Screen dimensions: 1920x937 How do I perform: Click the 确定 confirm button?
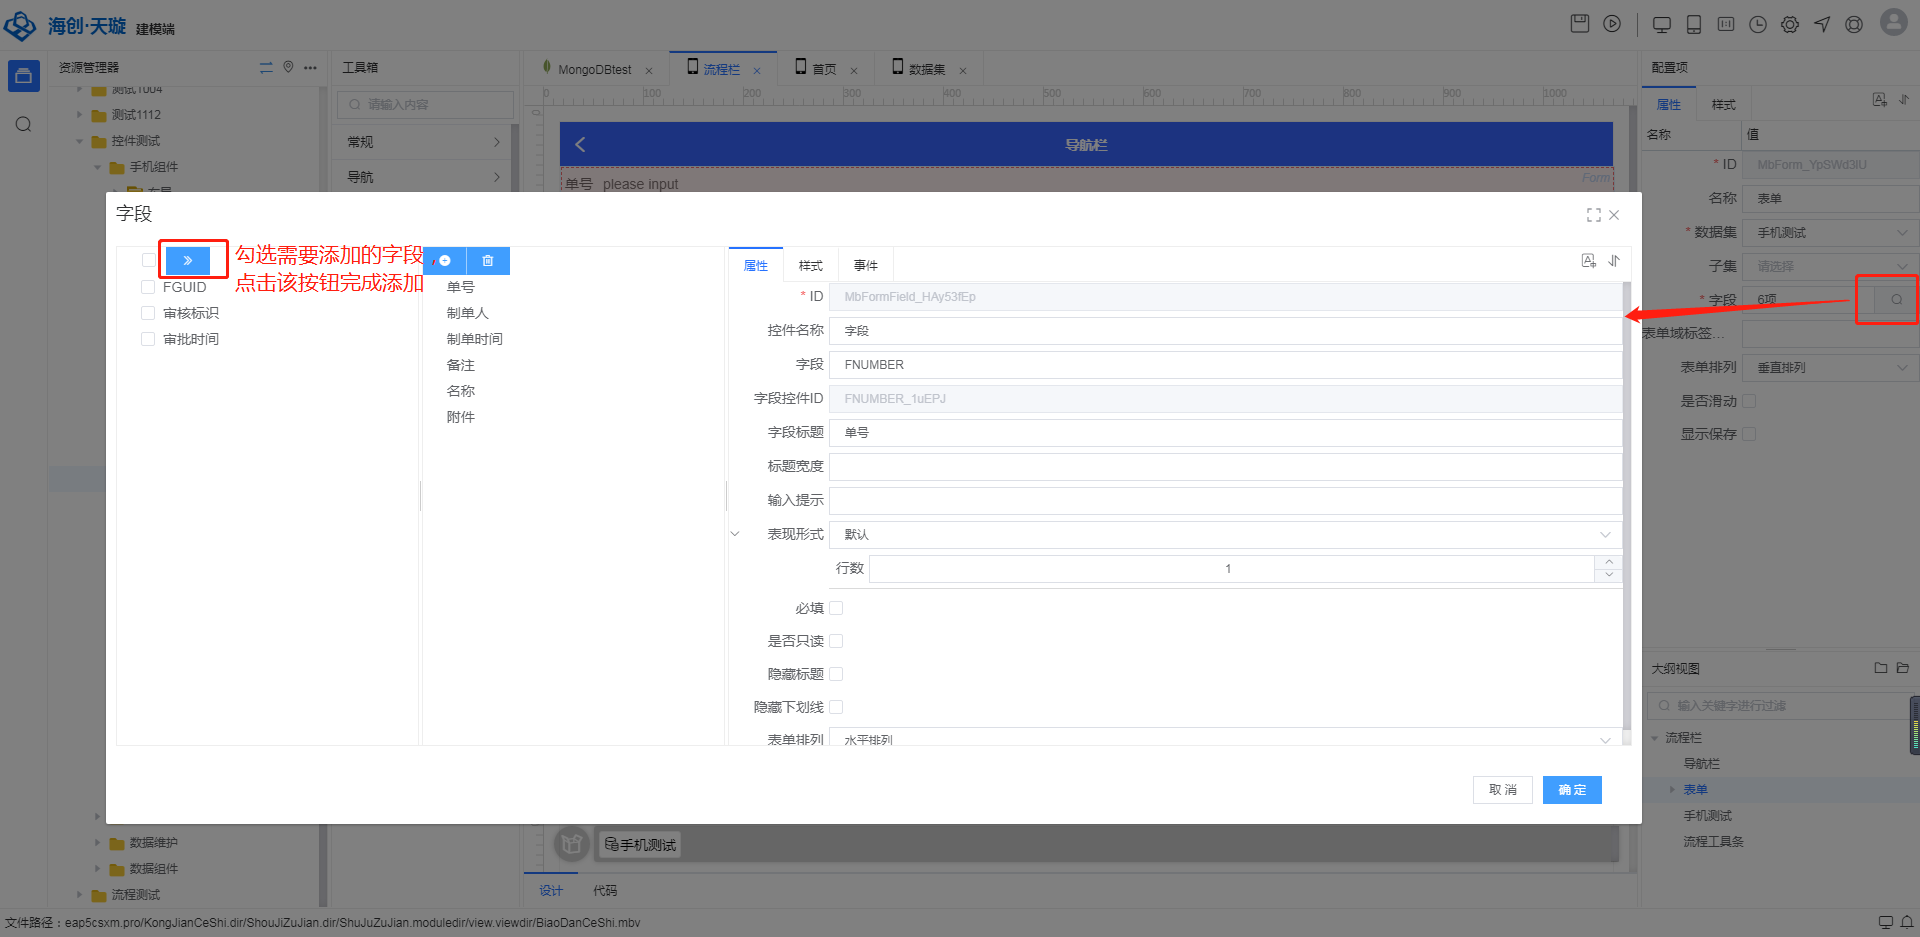pyautogui.click(x=1571, y=790)
